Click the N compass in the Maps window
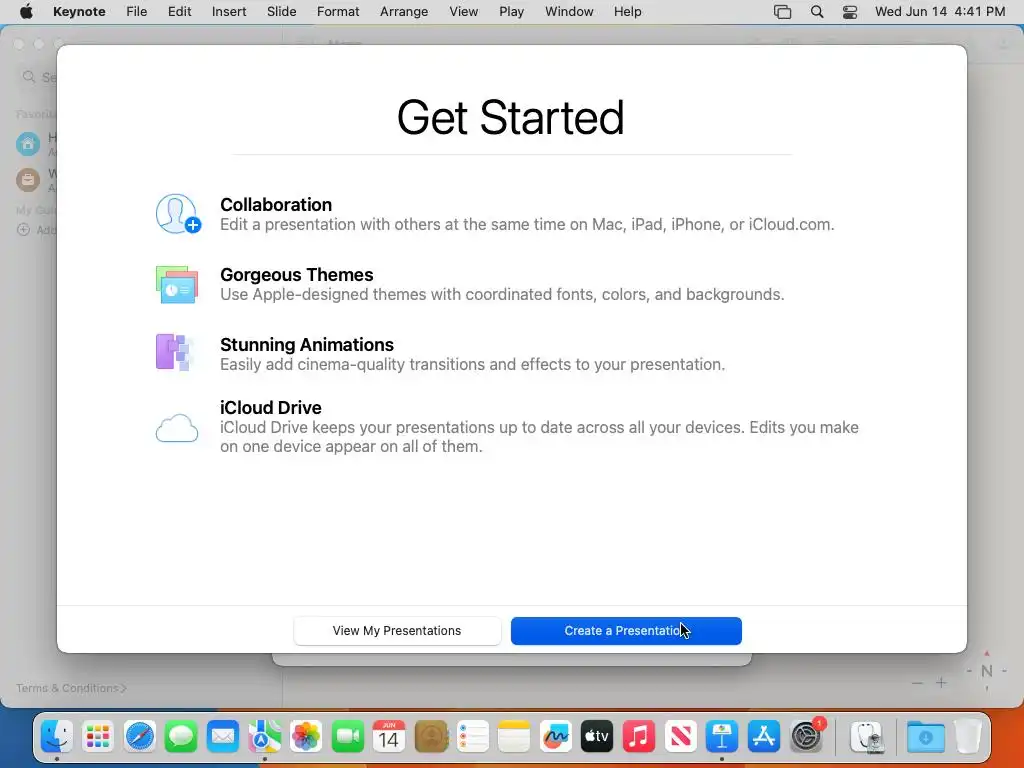The image size is (1024, 768). point(987,671)
